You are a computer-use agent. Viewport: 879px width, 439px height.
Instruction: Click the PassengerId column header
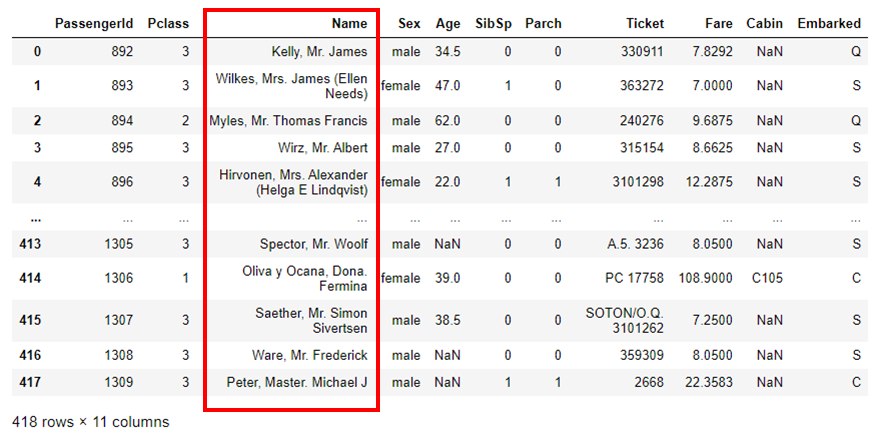(94, 24)
